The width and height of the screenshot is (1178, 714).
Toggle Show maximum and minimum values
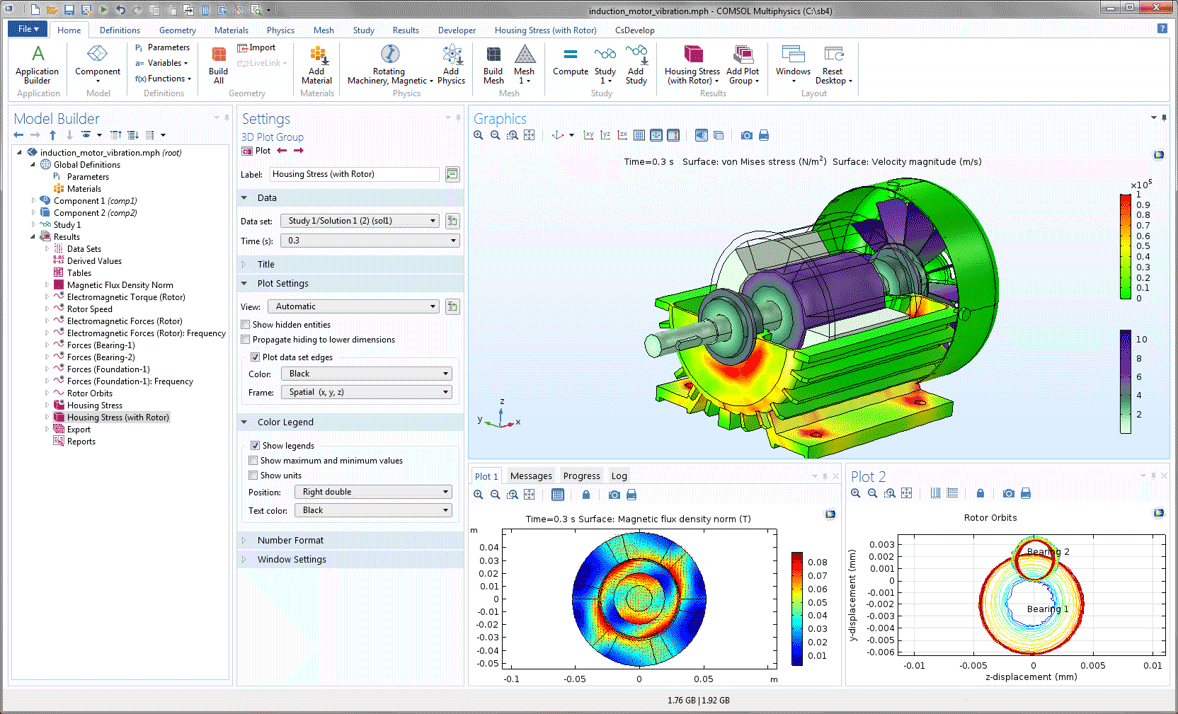tap(254, 461)
